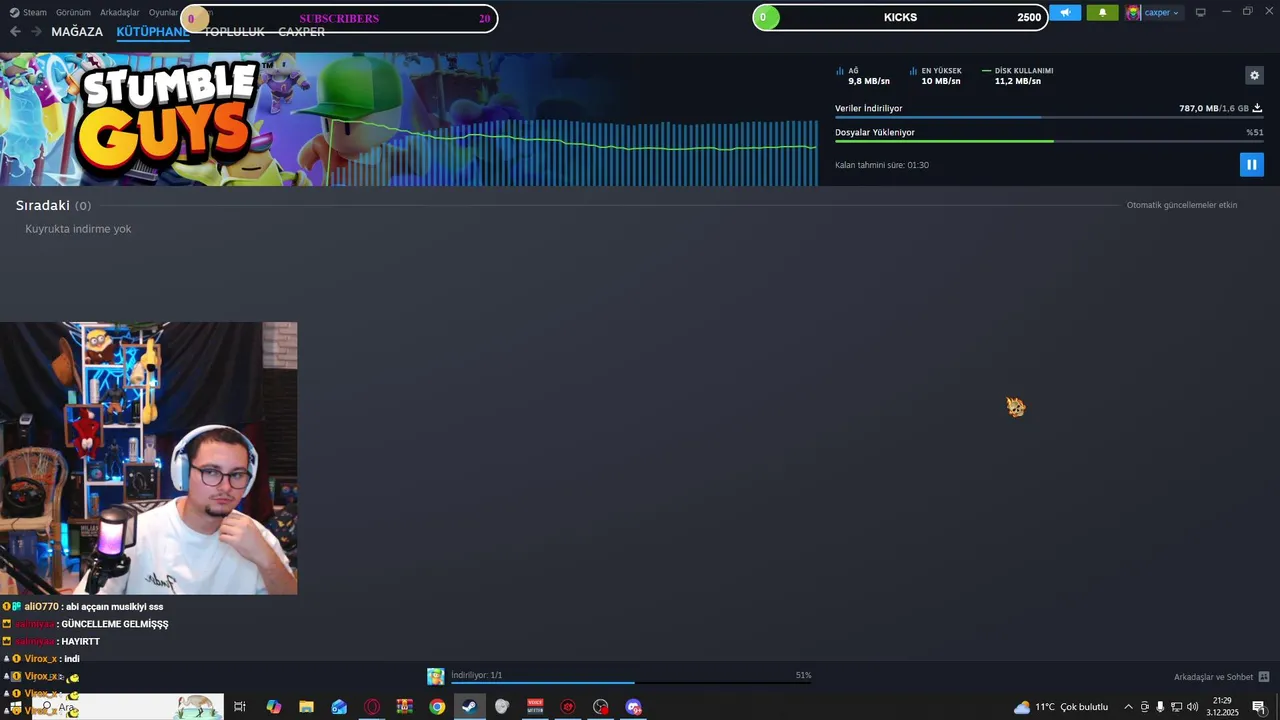This screenshot has width=1280, height=720.
Task: Switch to the TOPLULUK tab
Action: point(234,32)
